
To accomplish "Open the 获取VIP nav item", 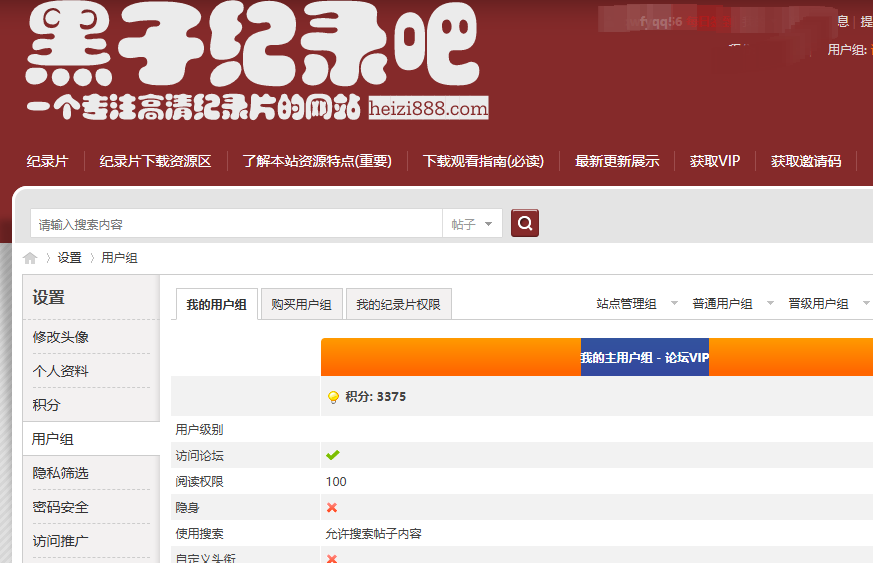I will 715,161.
